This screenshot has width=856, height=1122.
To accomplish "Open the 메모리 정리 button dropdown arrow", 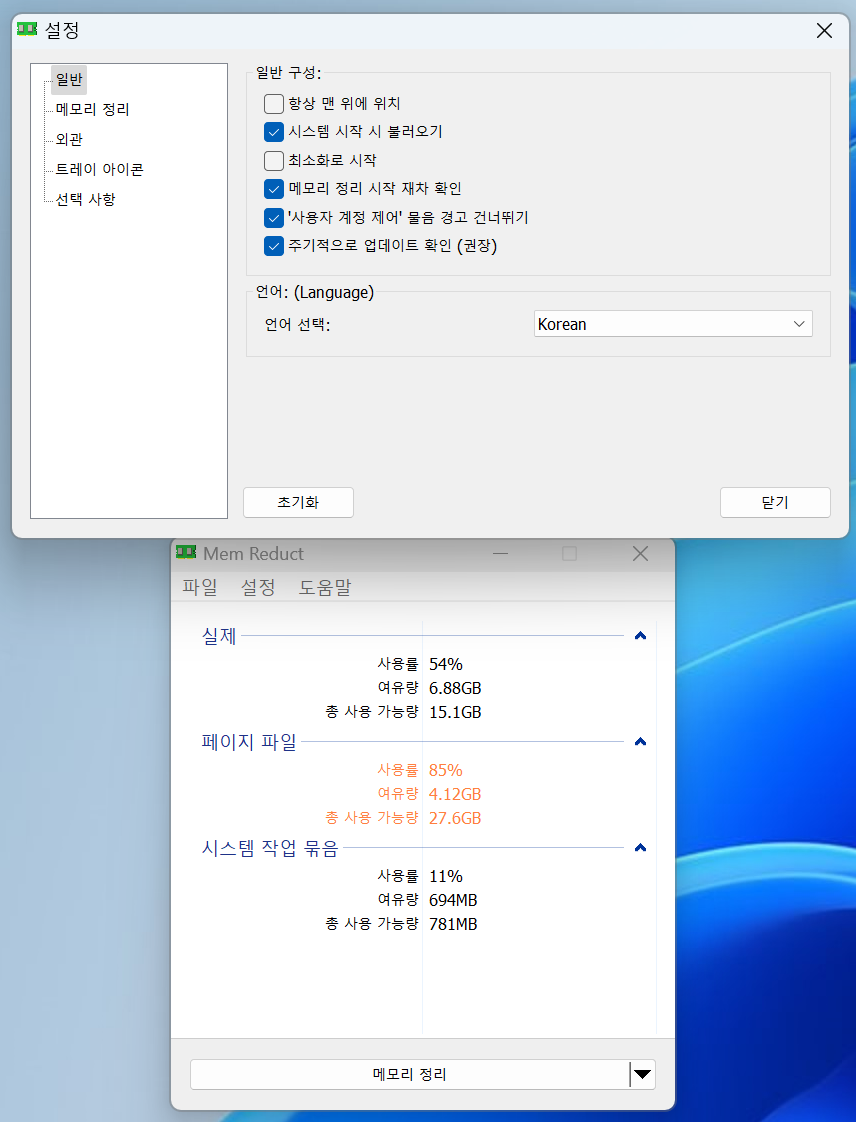I will coord(643,1074).
